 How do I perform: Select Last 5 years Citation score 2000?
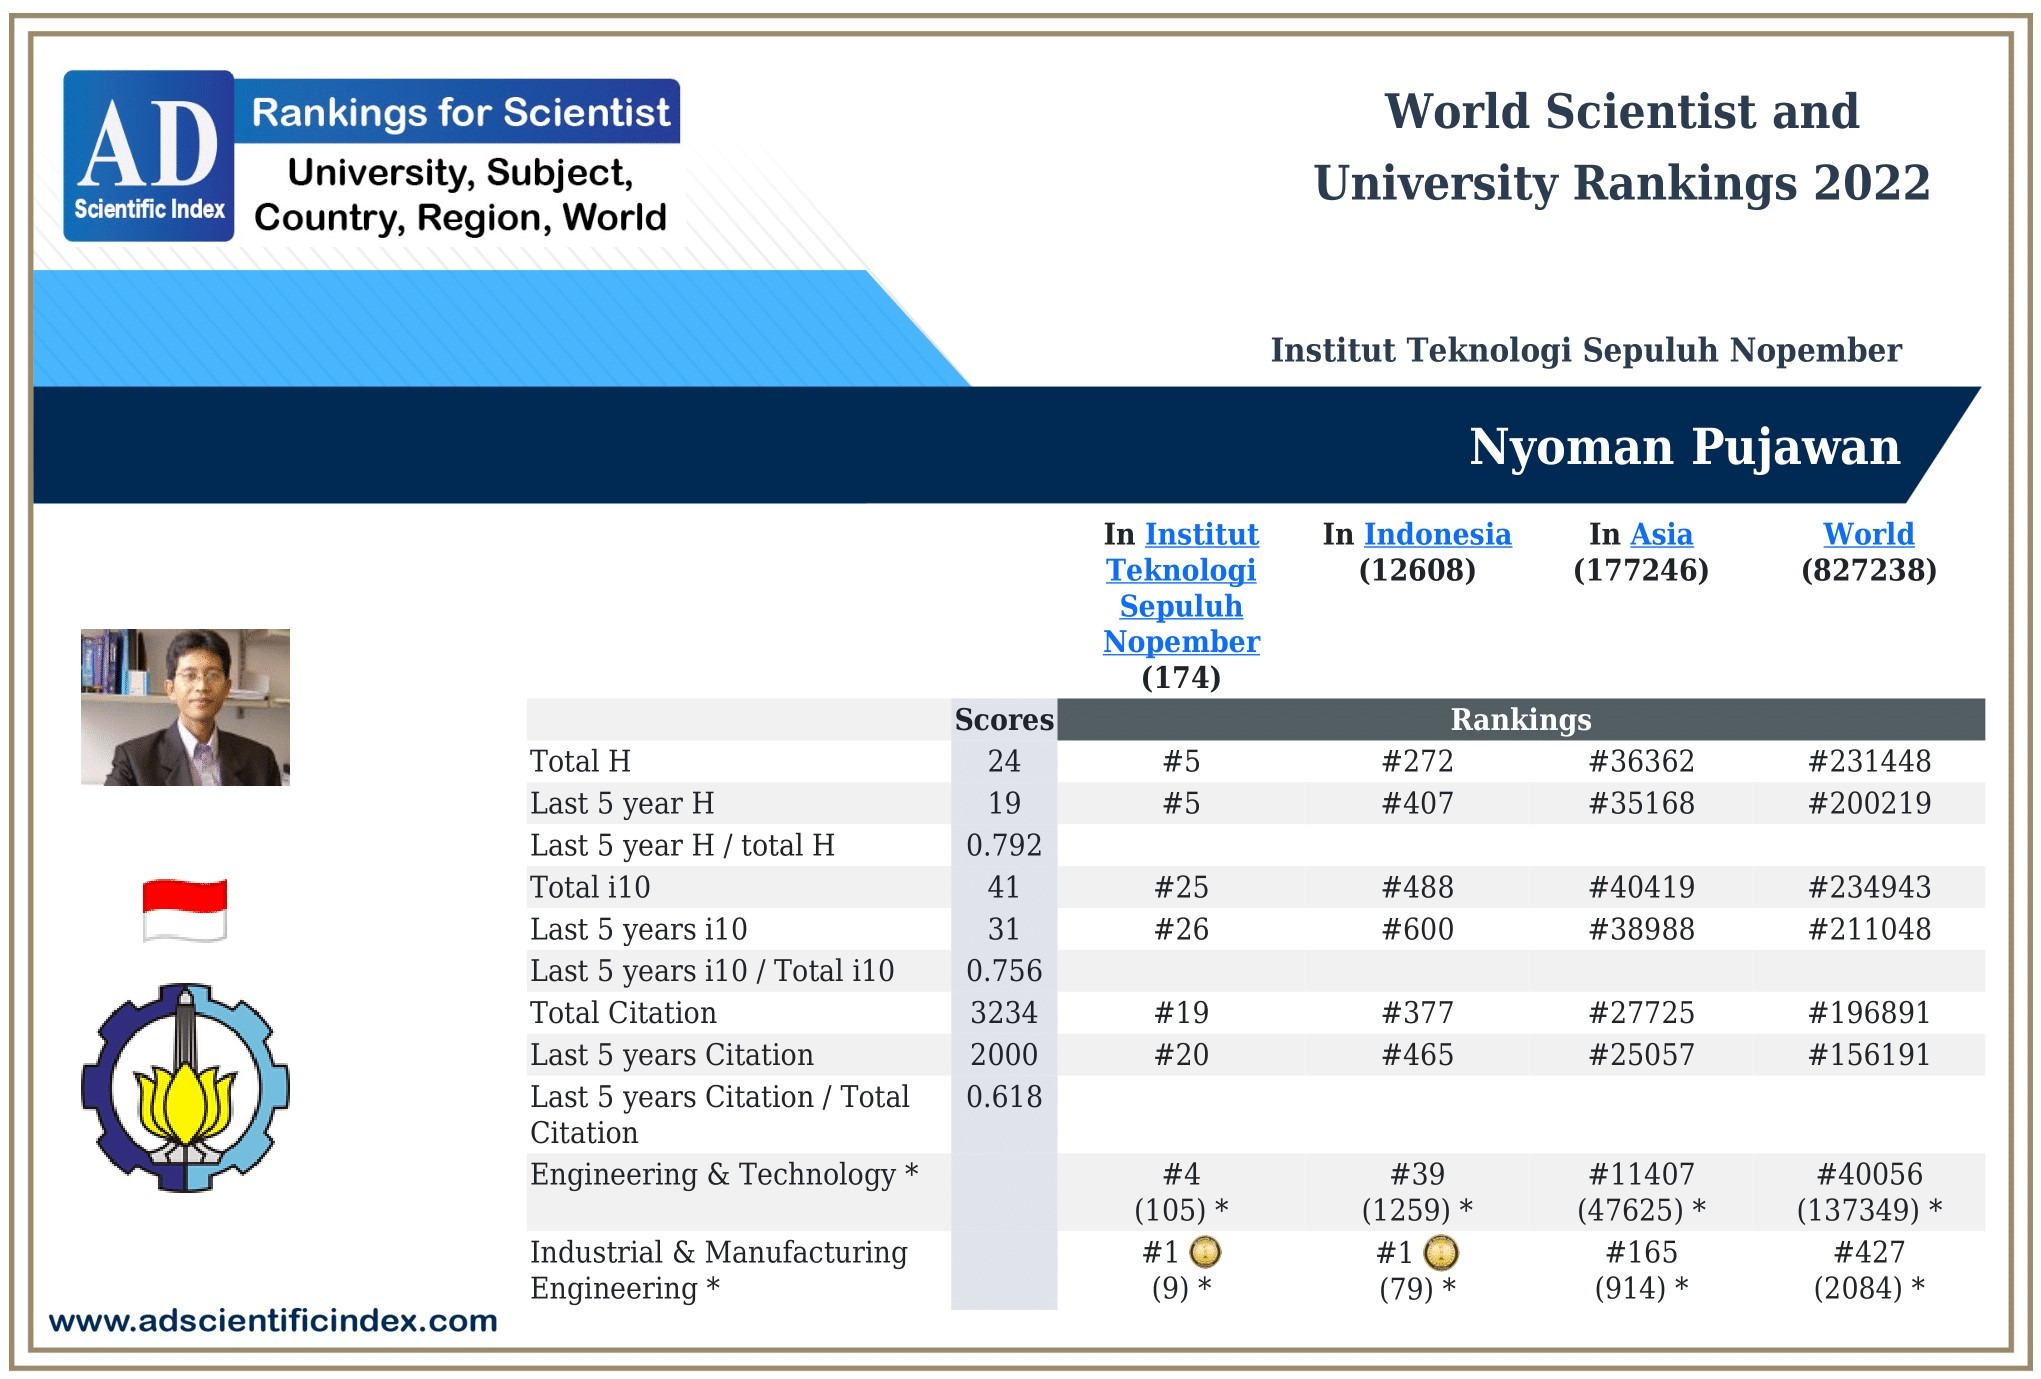[x=1004, y=1054]
